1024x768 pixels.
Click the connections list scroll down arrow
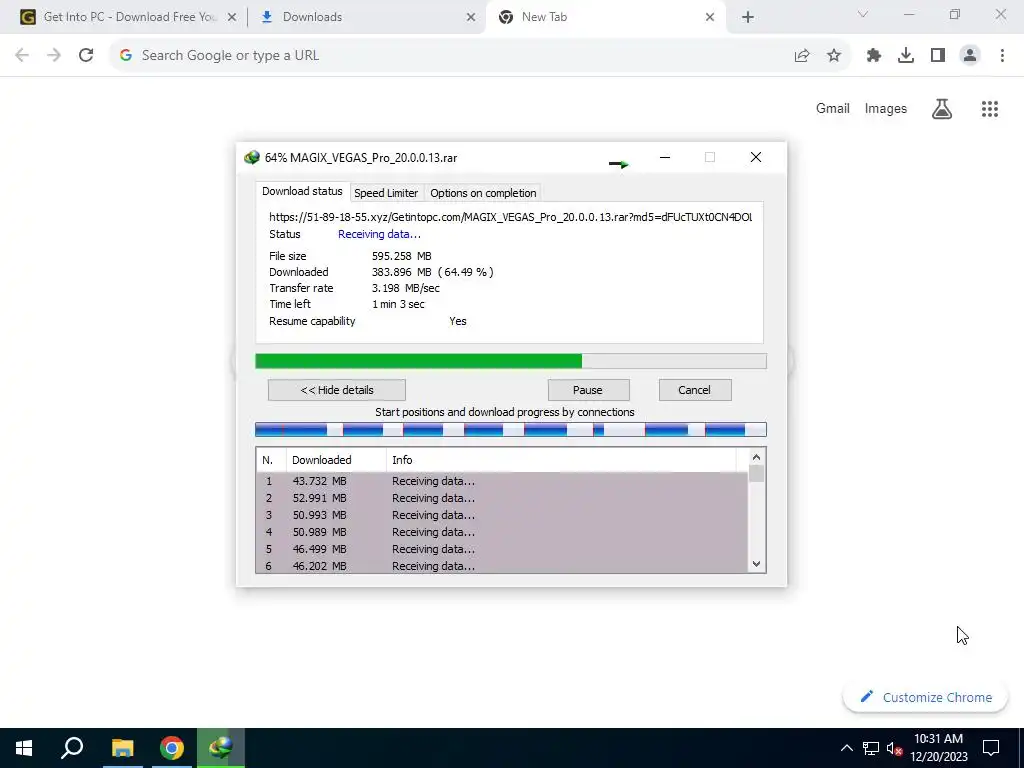tap(756, 564)
